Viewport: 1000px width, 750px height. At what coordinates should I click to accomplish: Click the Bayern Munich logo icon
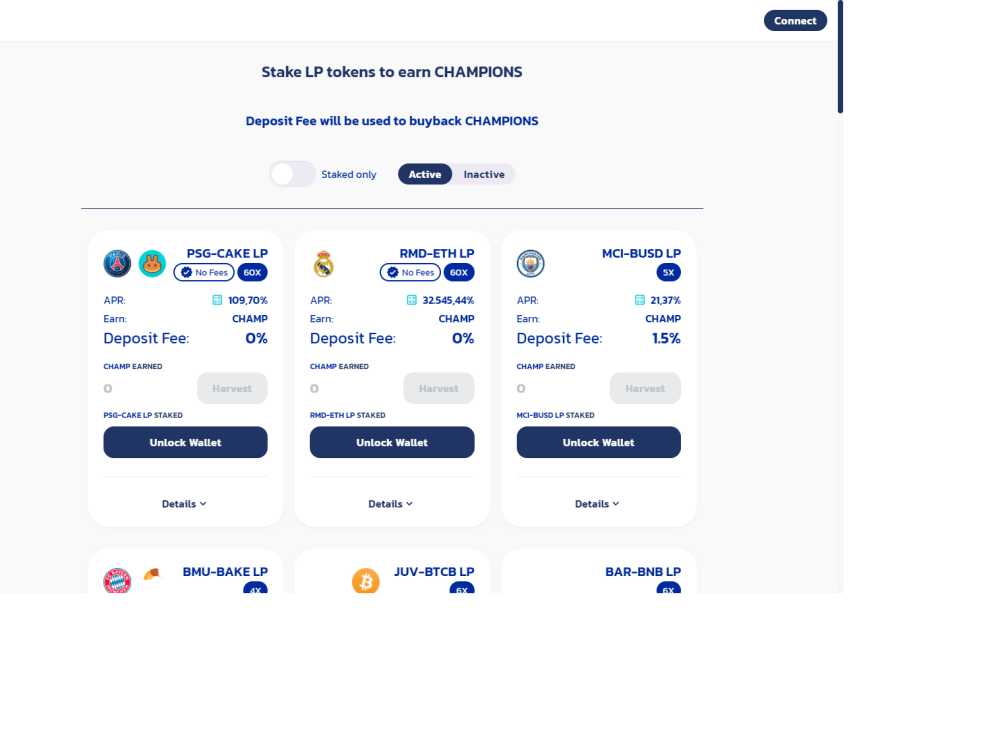[x=117, y=581]
